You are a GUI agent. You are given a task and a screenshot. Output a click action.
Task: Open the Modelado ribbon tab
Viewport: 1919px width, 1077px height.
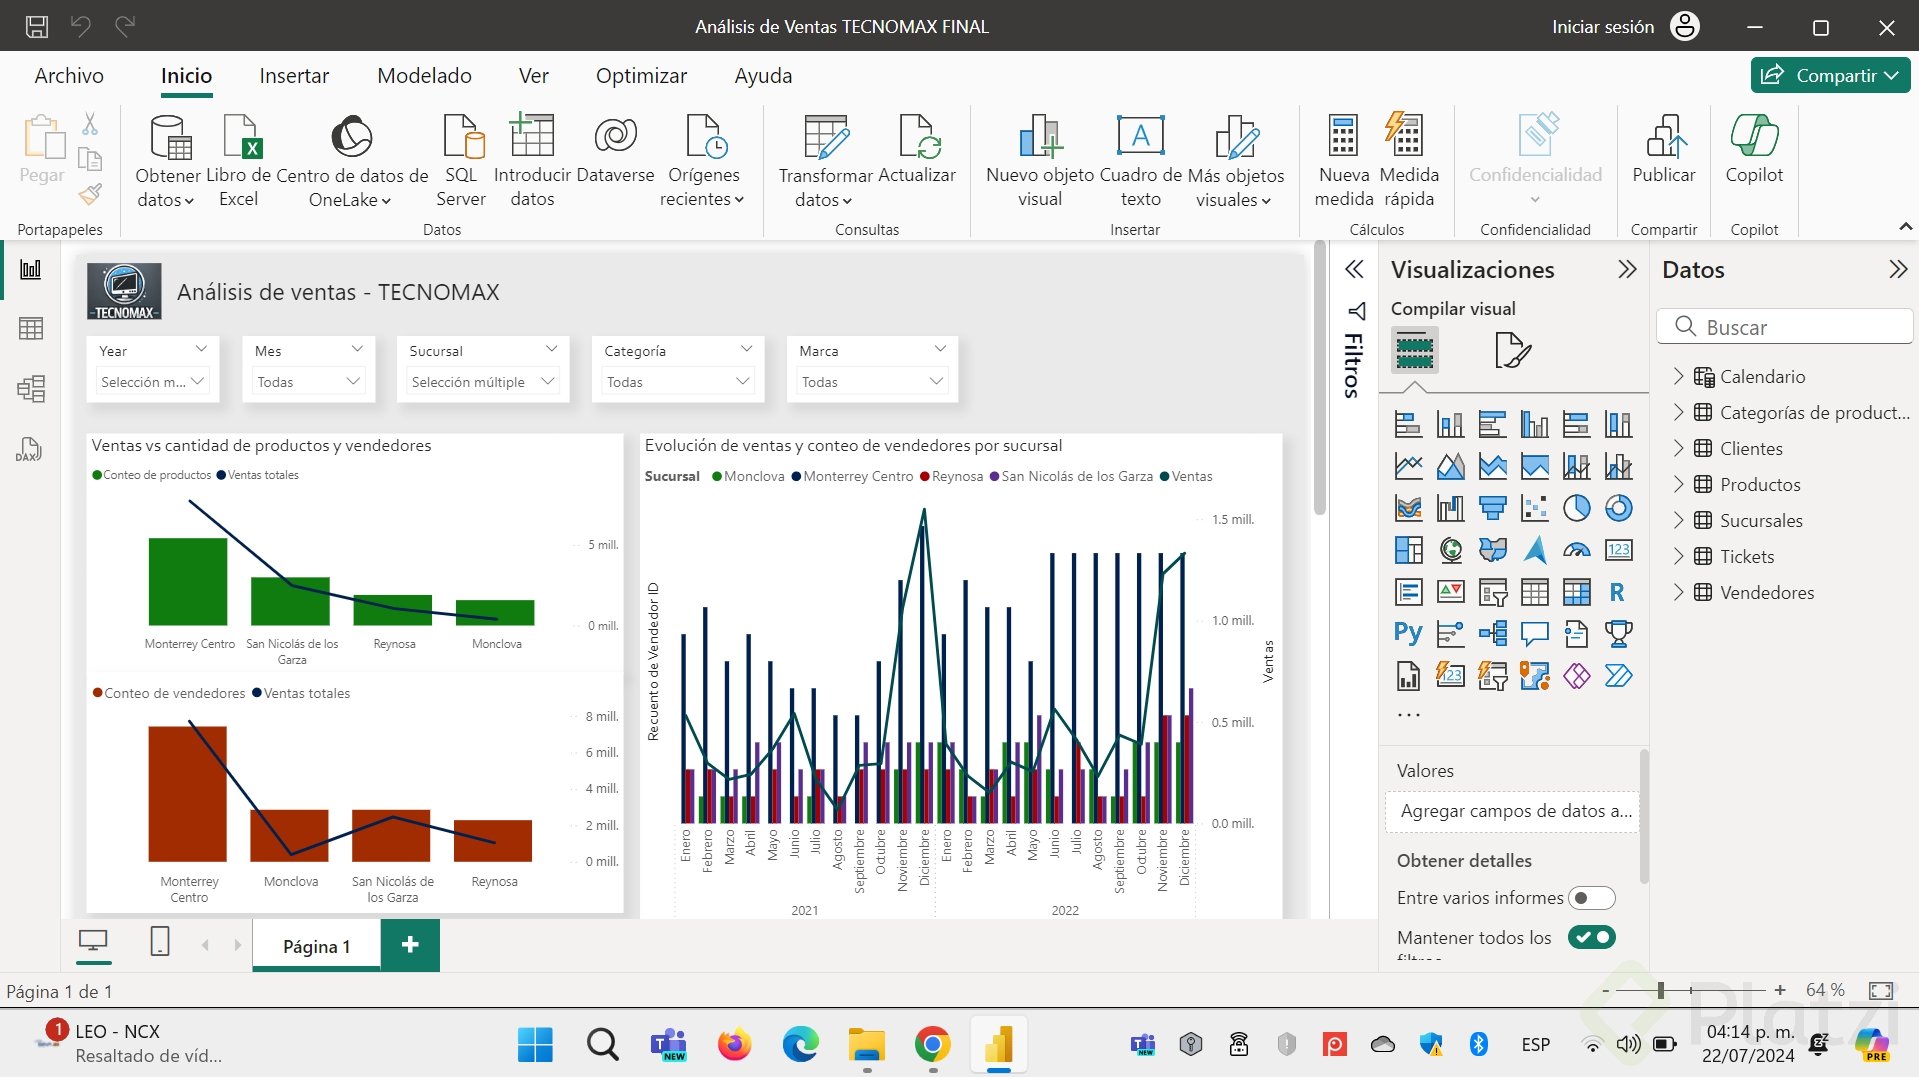coord(424,76)
